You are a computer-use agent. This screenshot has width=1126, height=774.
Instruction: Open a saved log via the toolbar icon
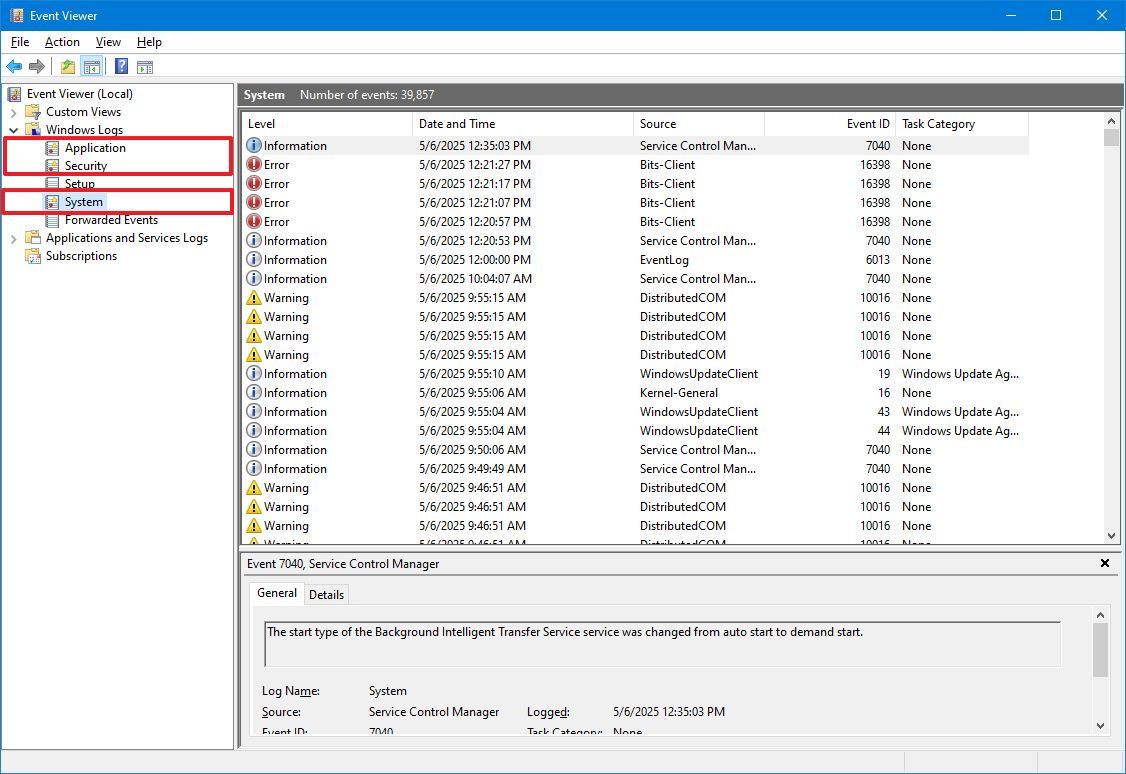pyautogui.click(x=67, y=66)
